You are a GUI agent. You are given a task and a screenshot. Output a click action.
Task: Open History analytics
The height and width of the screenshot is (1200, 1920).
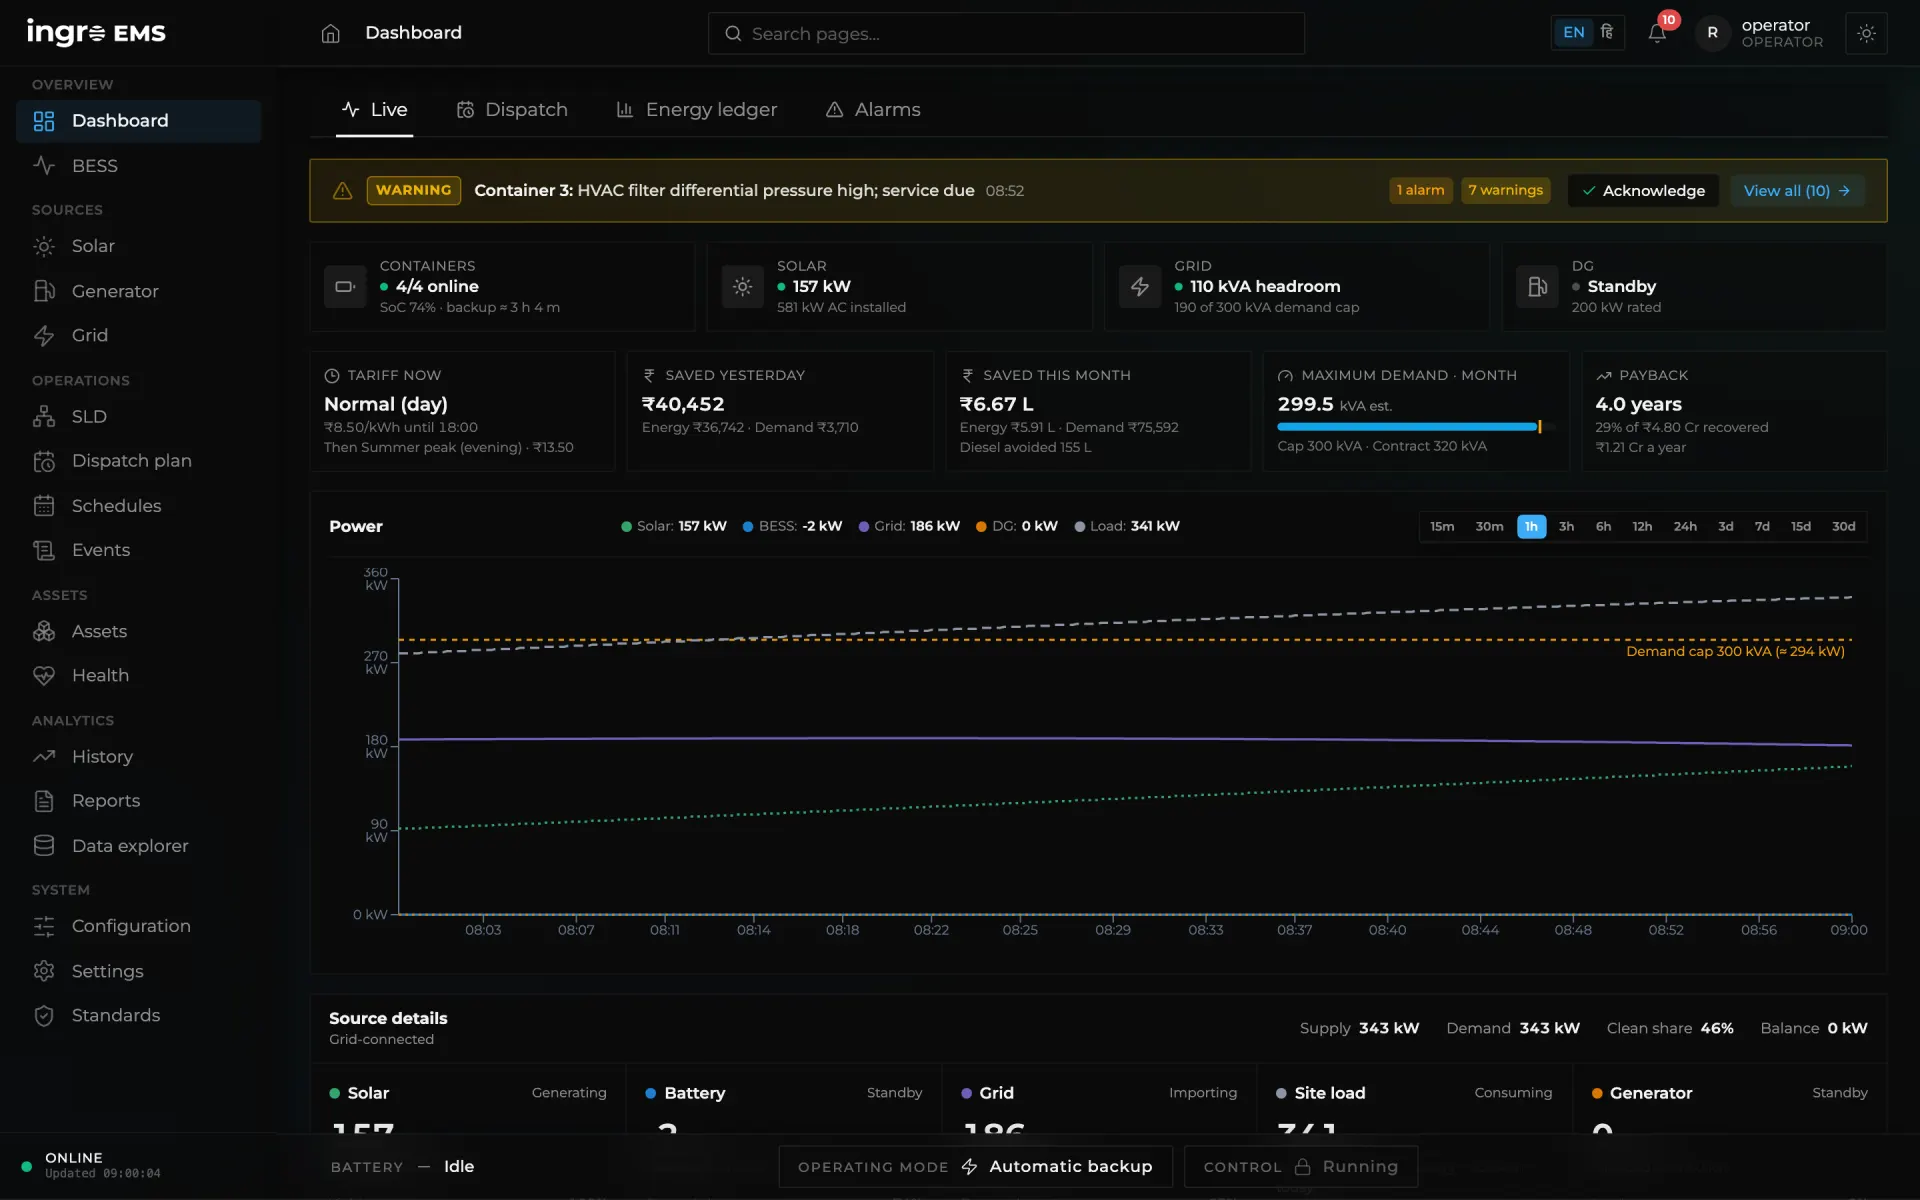[x=138, y=757]
